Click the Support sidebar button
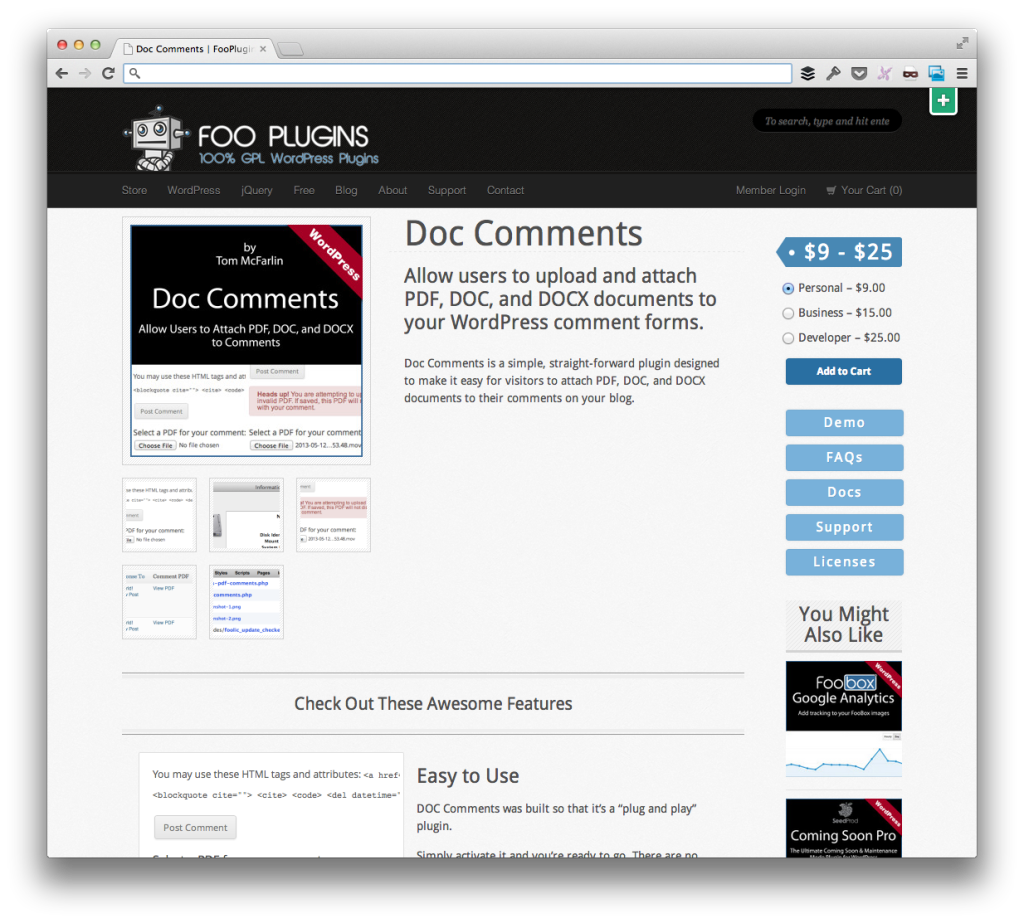This screenshot has width=1024, height=923. [844, 527]
